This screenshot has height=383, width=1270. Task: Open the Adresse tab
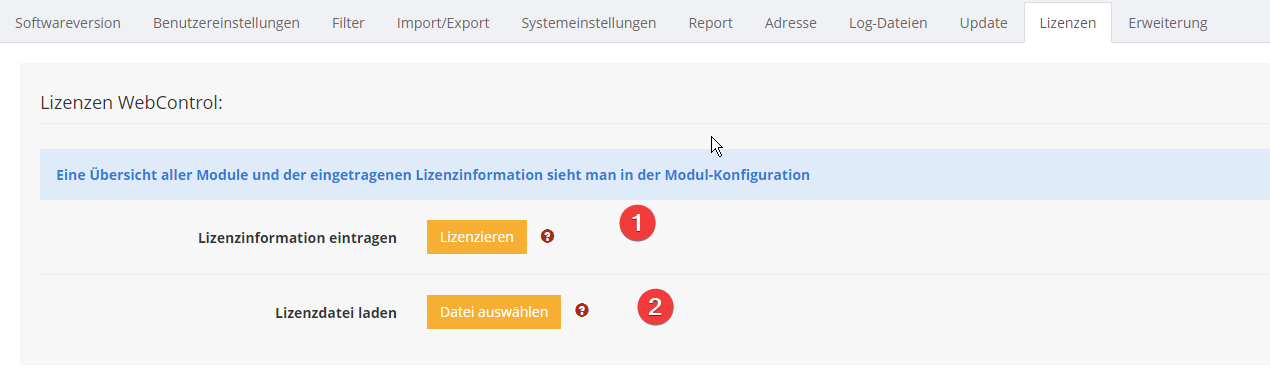(790, 22)
